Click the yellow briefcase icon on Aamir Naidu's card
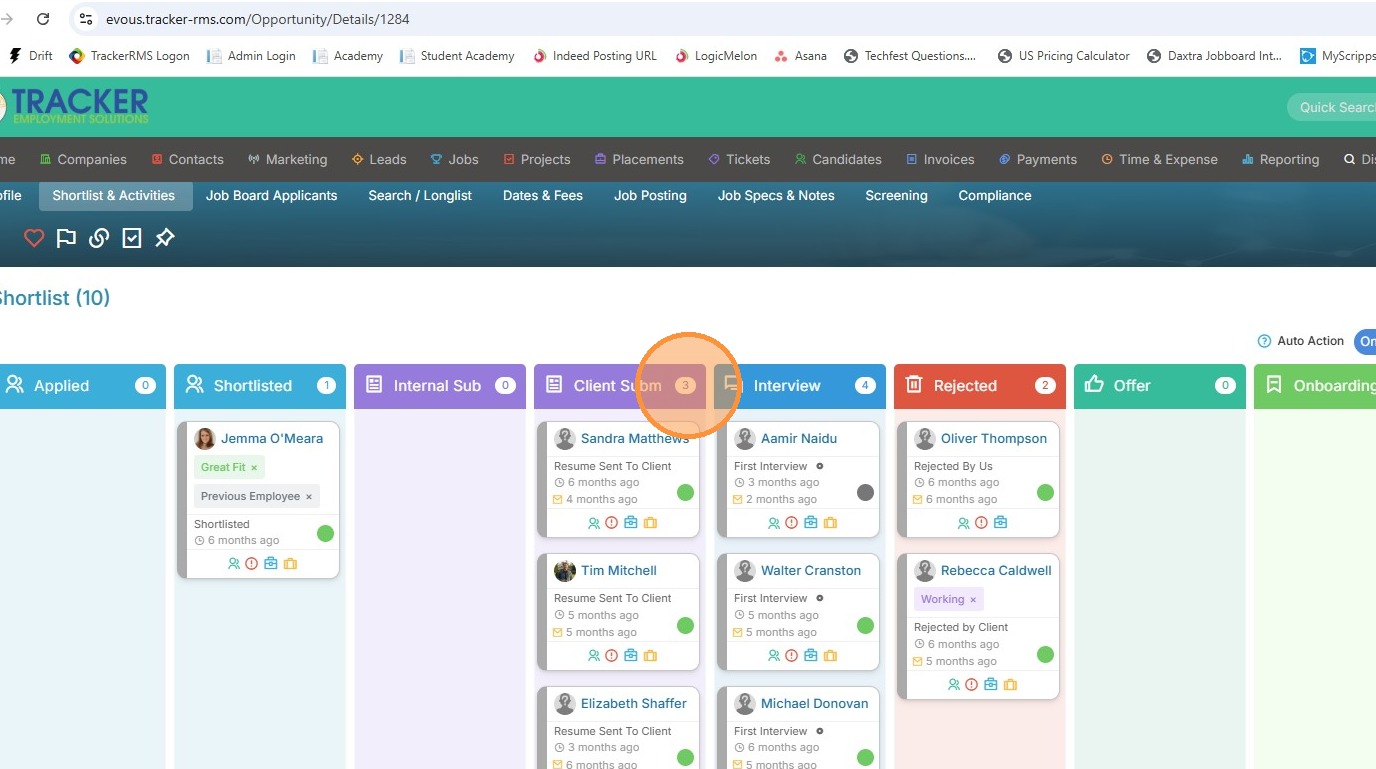This screenshot has width=1376, height=769. coord(830,523)
